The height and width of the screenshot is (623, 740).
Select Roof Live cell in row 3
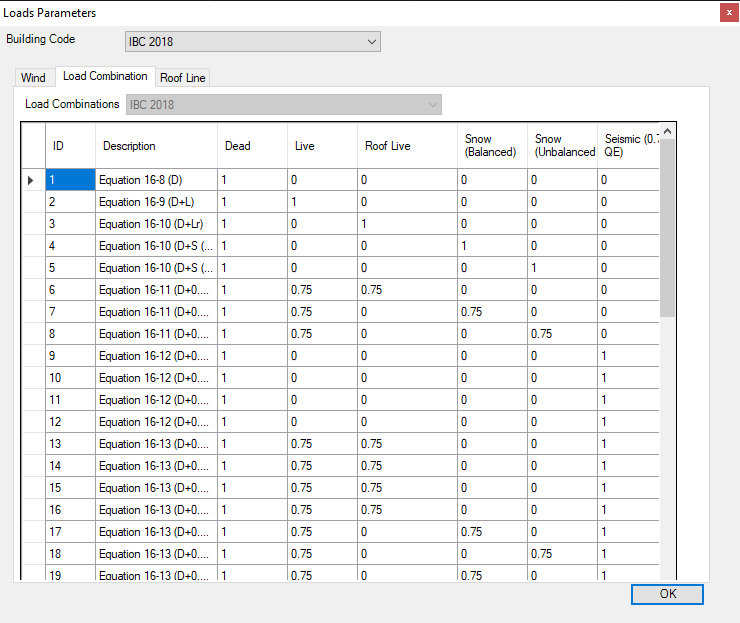pyautogui.click(x=406, y=224)
